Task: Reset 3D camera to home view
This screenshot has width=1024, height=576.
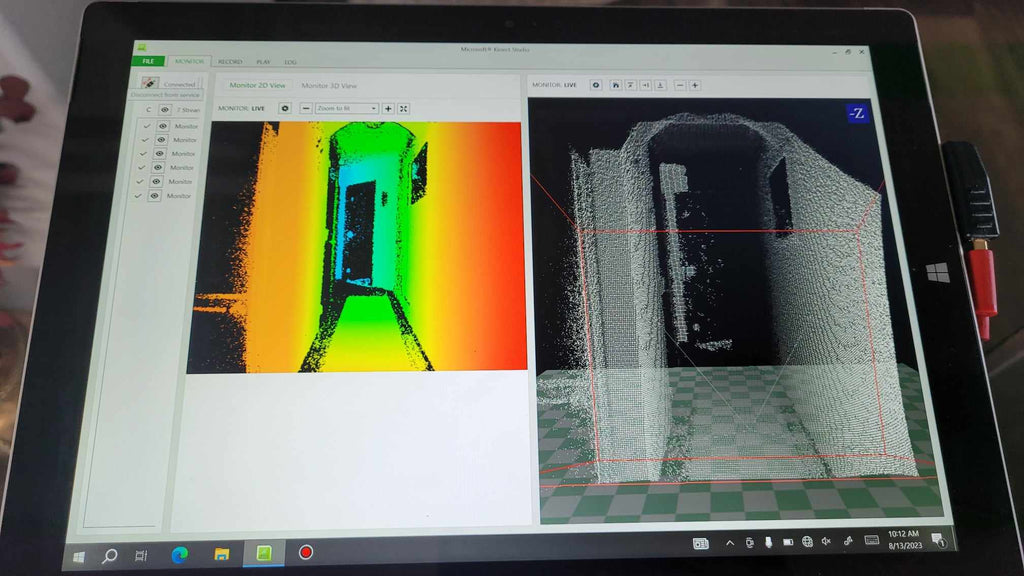Action: pos(615,85)
